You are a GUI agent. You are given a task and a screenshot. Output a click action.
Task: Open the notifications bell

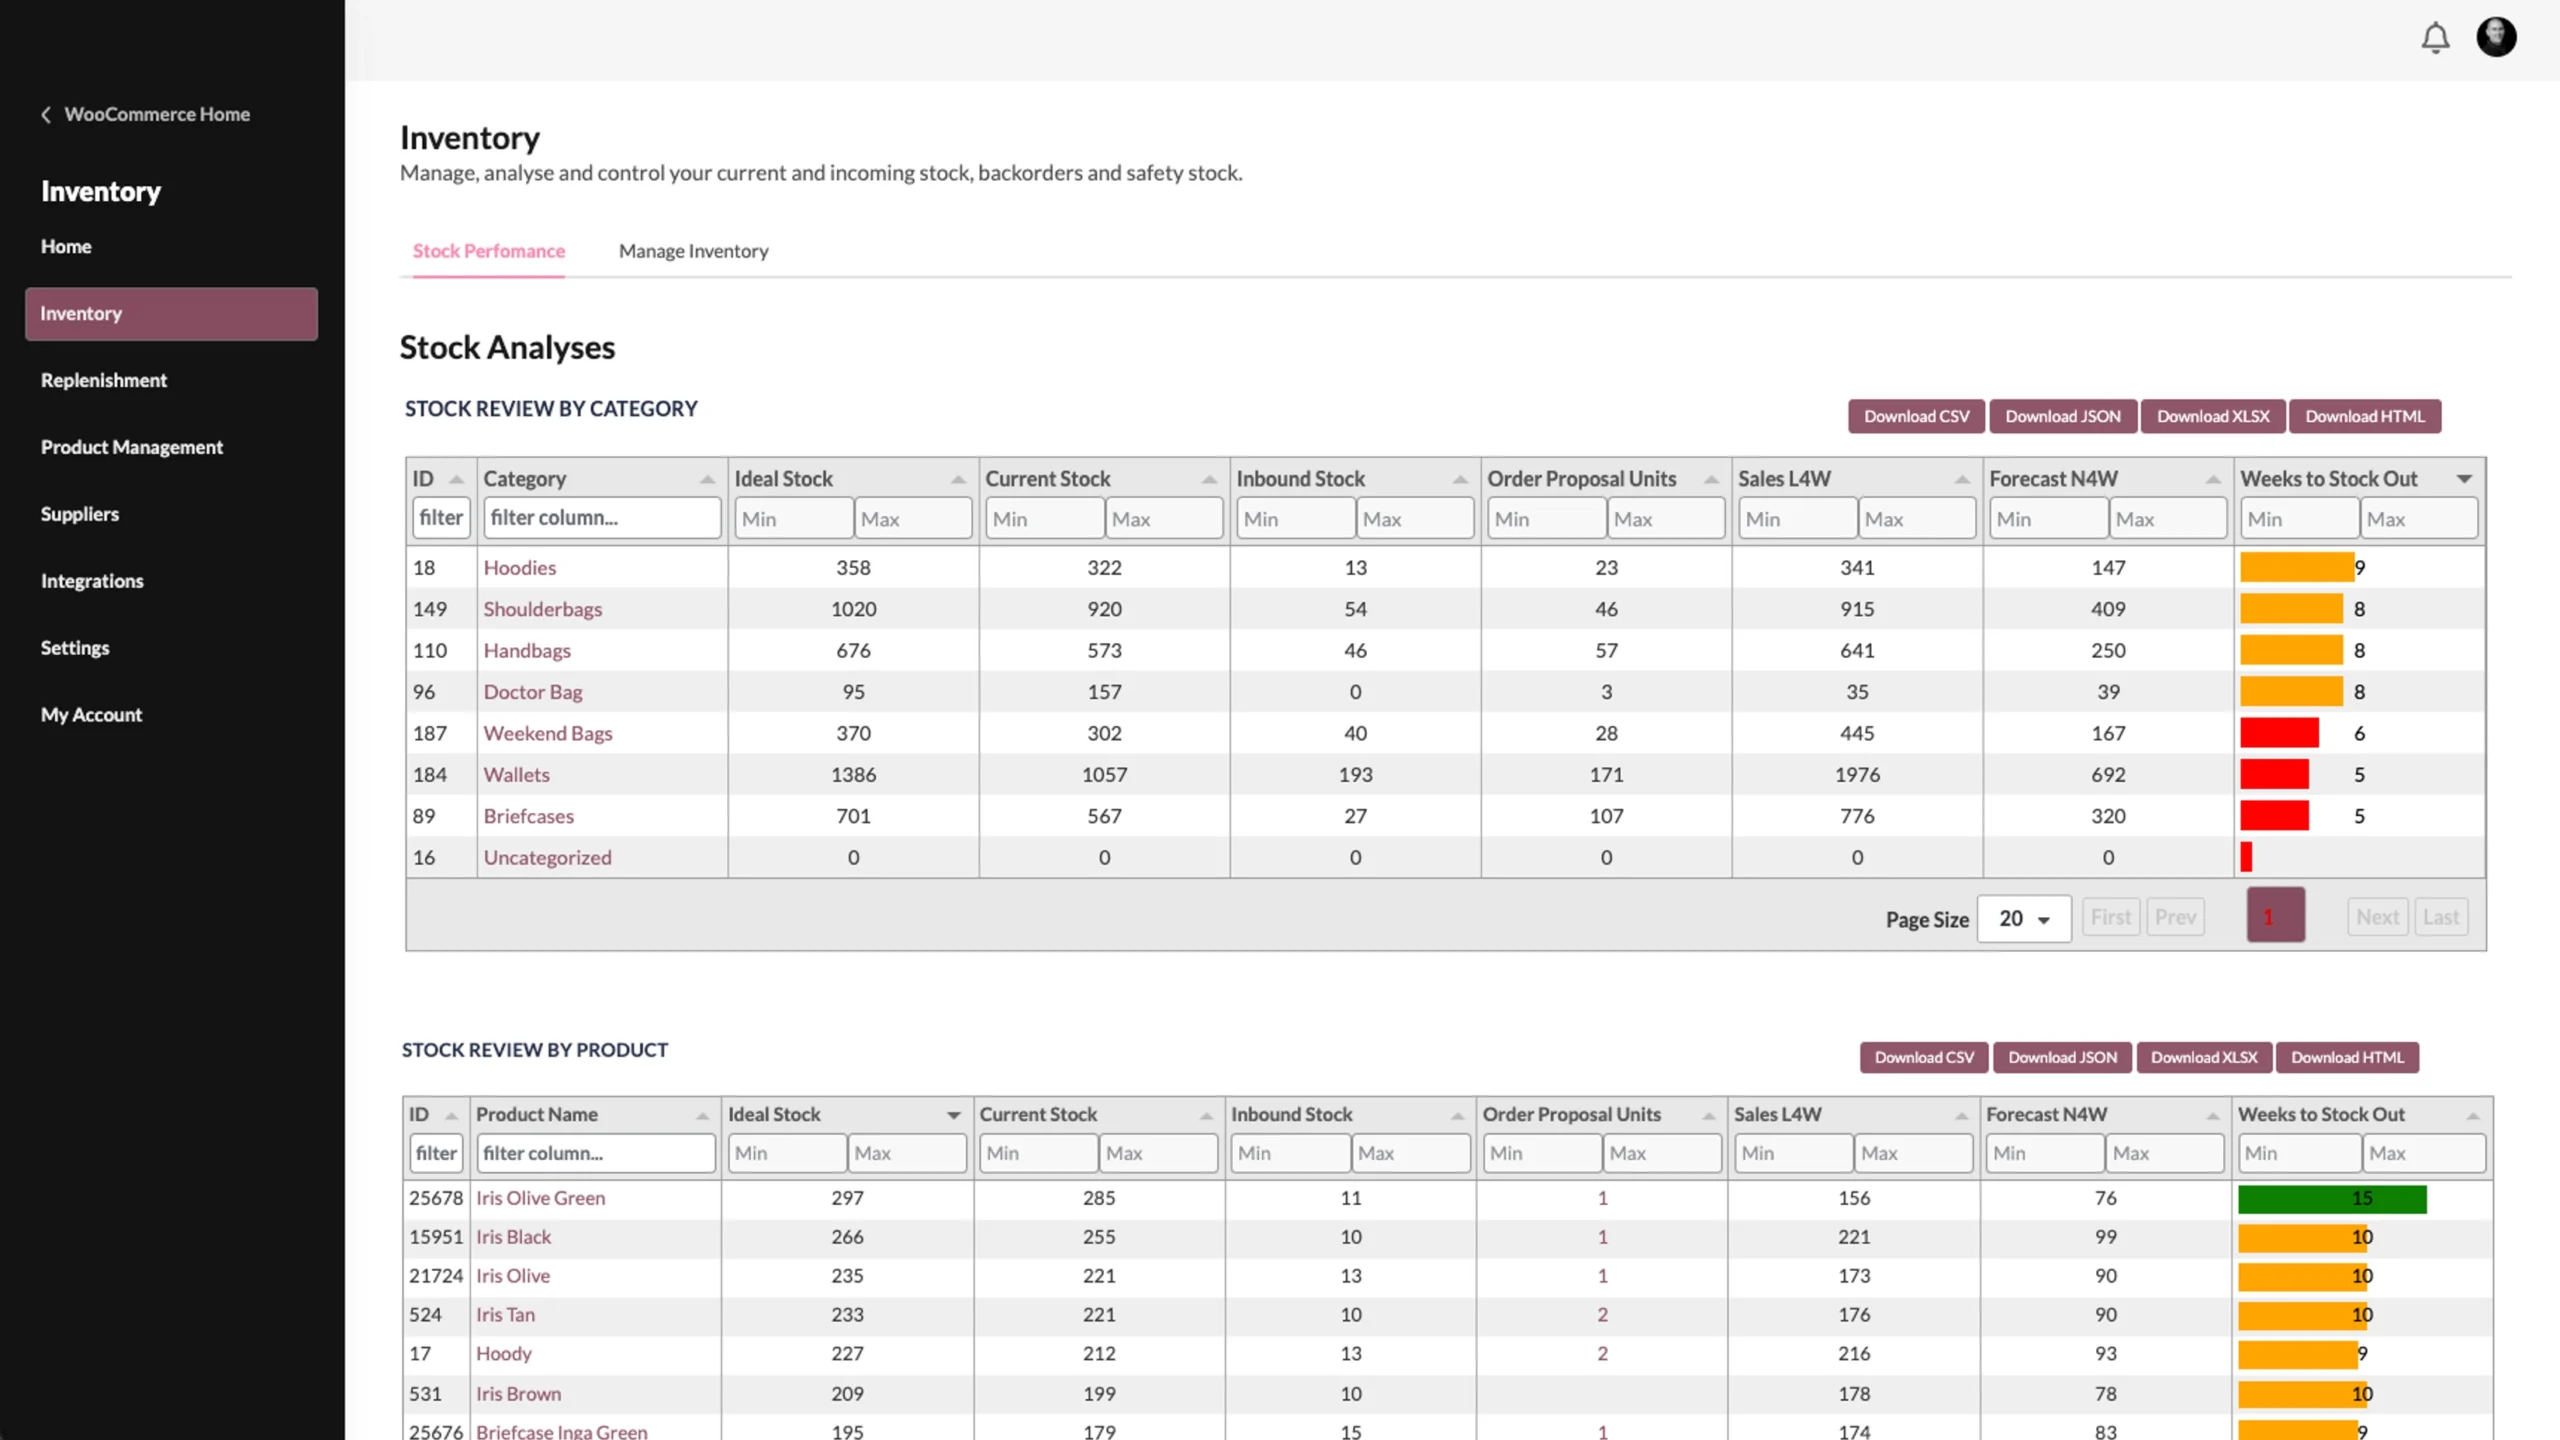[x=2435, y=38]
